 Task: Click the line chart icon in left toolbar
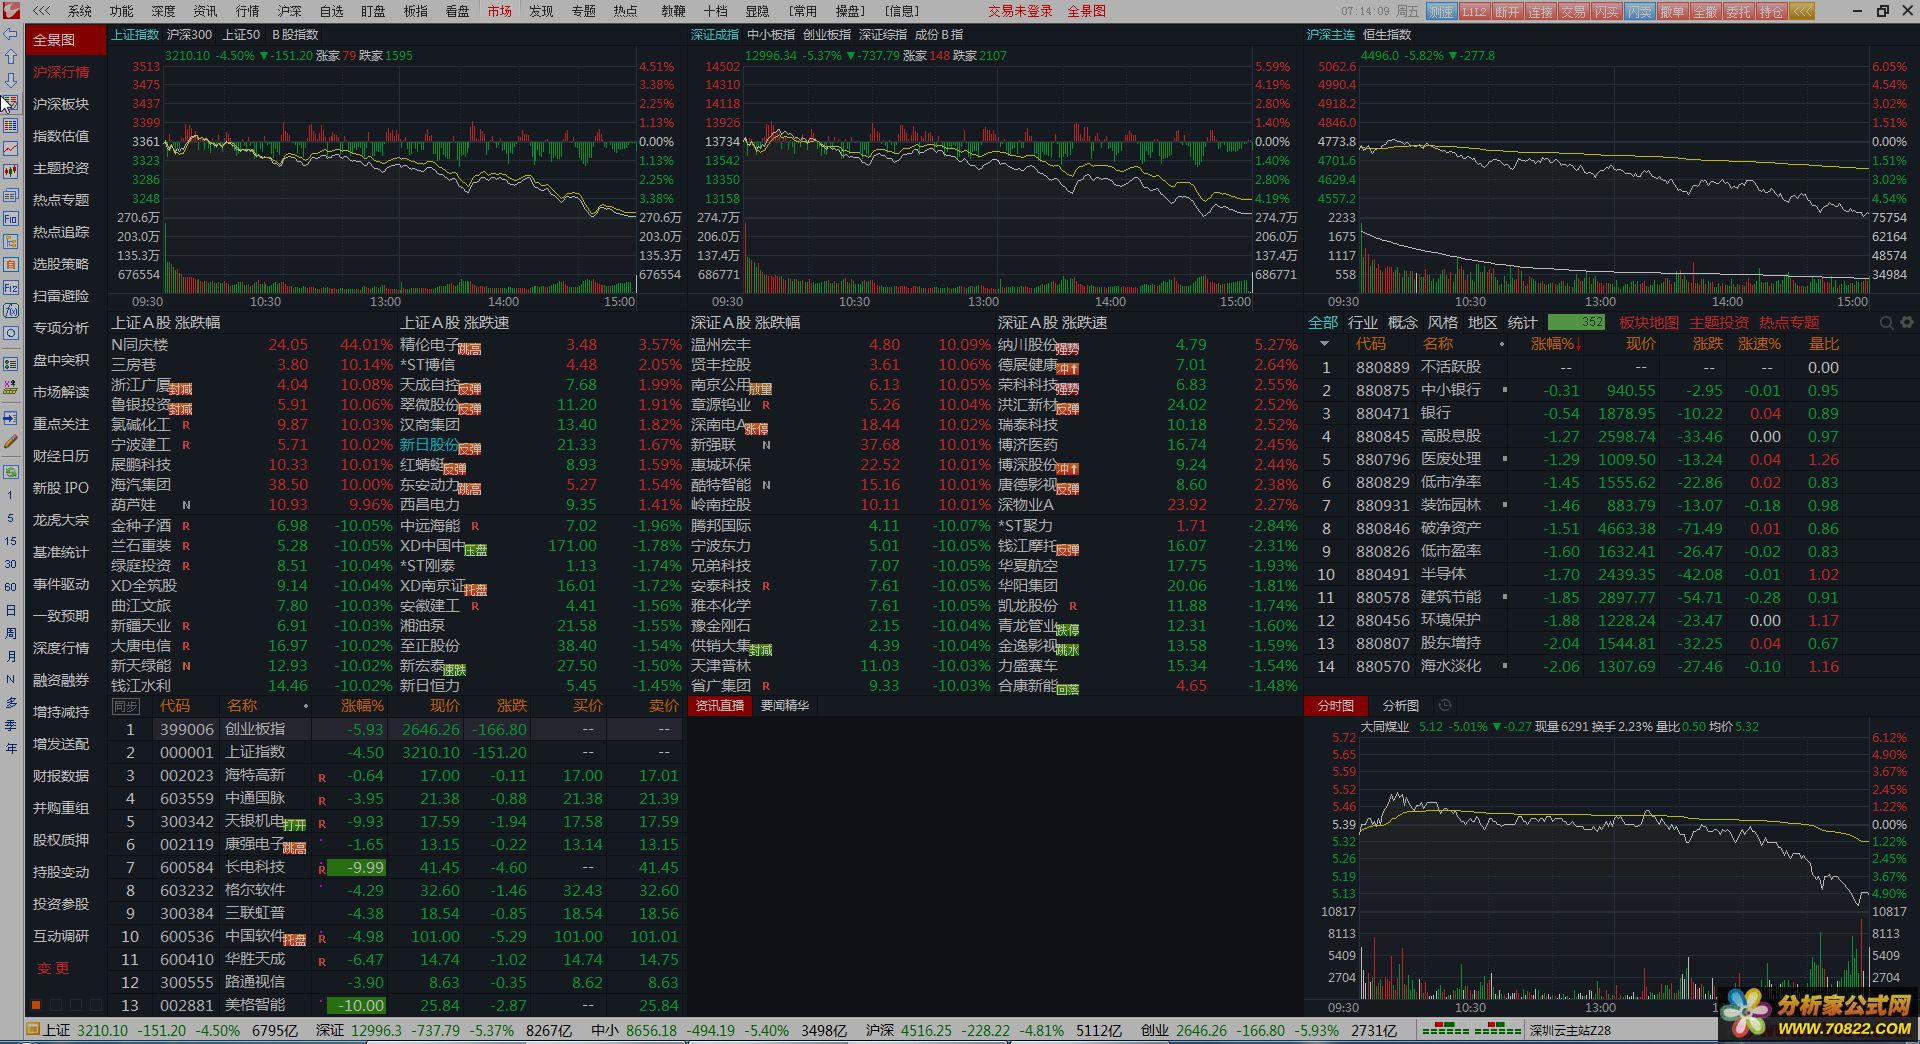(11, 149)
